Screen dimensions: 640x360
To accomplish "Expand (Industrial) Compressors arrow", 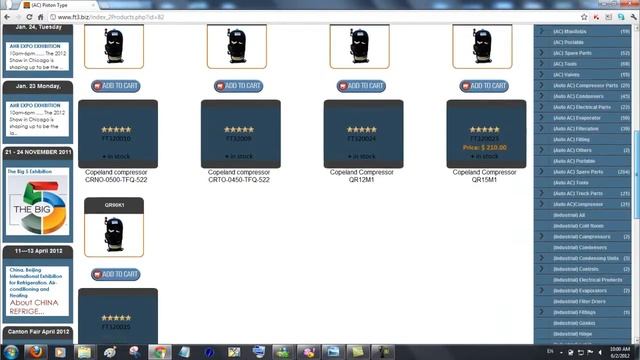I will click(x=541, y=236).
